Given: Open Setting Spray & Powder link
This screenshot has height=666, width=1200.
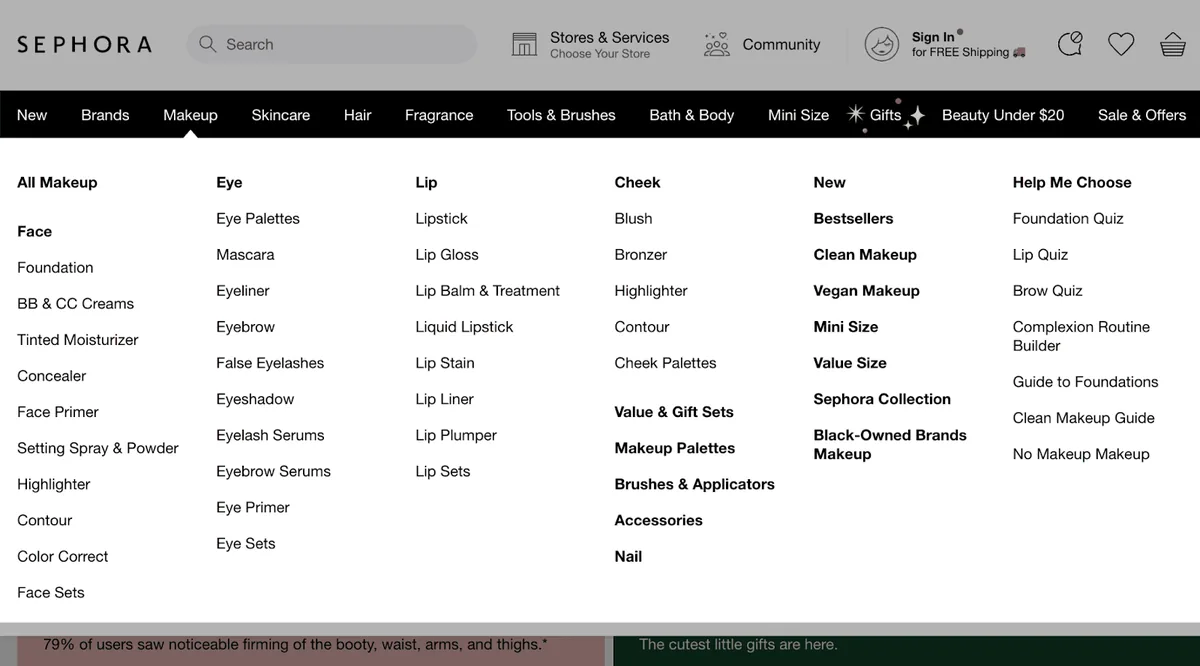Looking at the screenshot, I should coord(98,448).
